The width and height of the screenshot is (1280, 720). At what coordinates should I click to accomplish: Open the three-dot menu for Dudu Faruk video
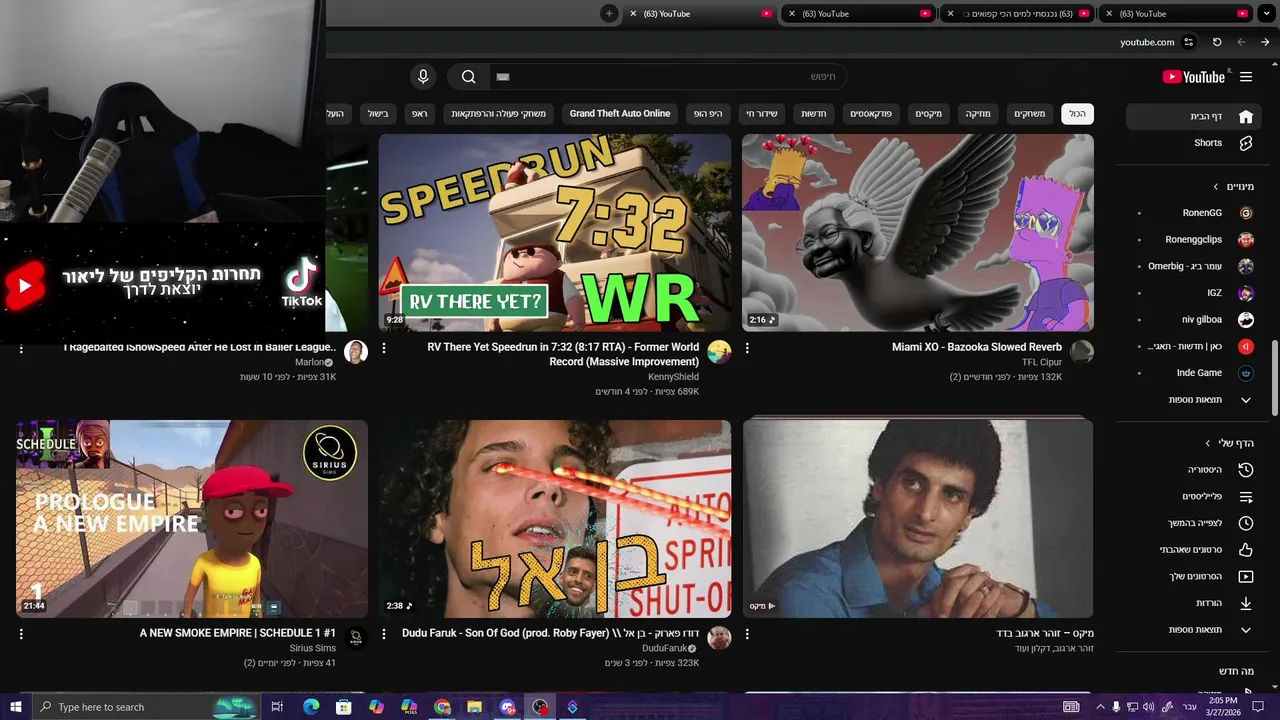[384, 634]
